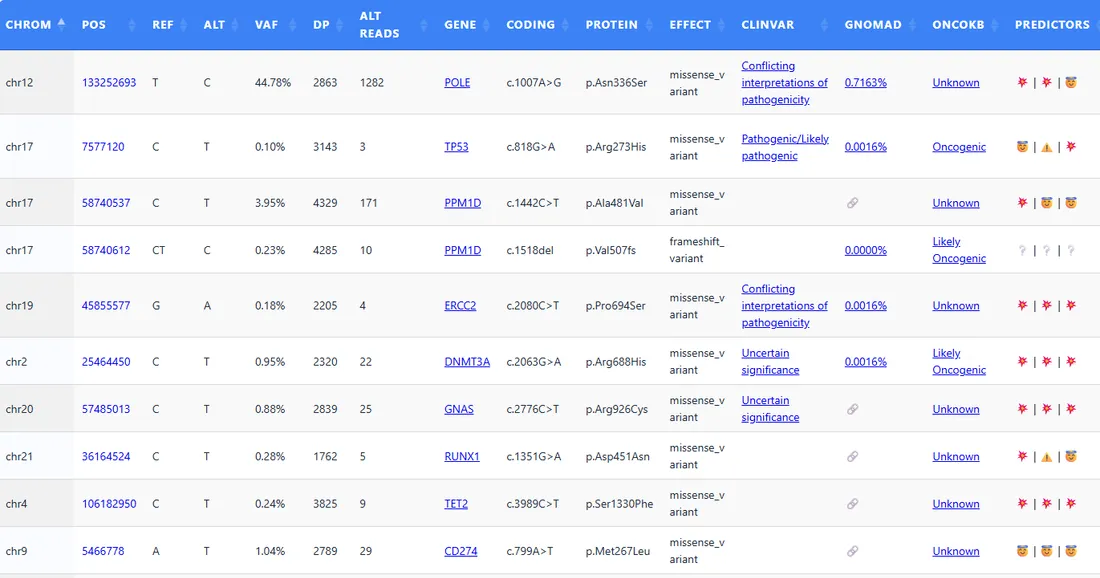Open gnomAD 0.7163% frequency link
Viewport: 1100px width, 578px height.
[866, 82]
